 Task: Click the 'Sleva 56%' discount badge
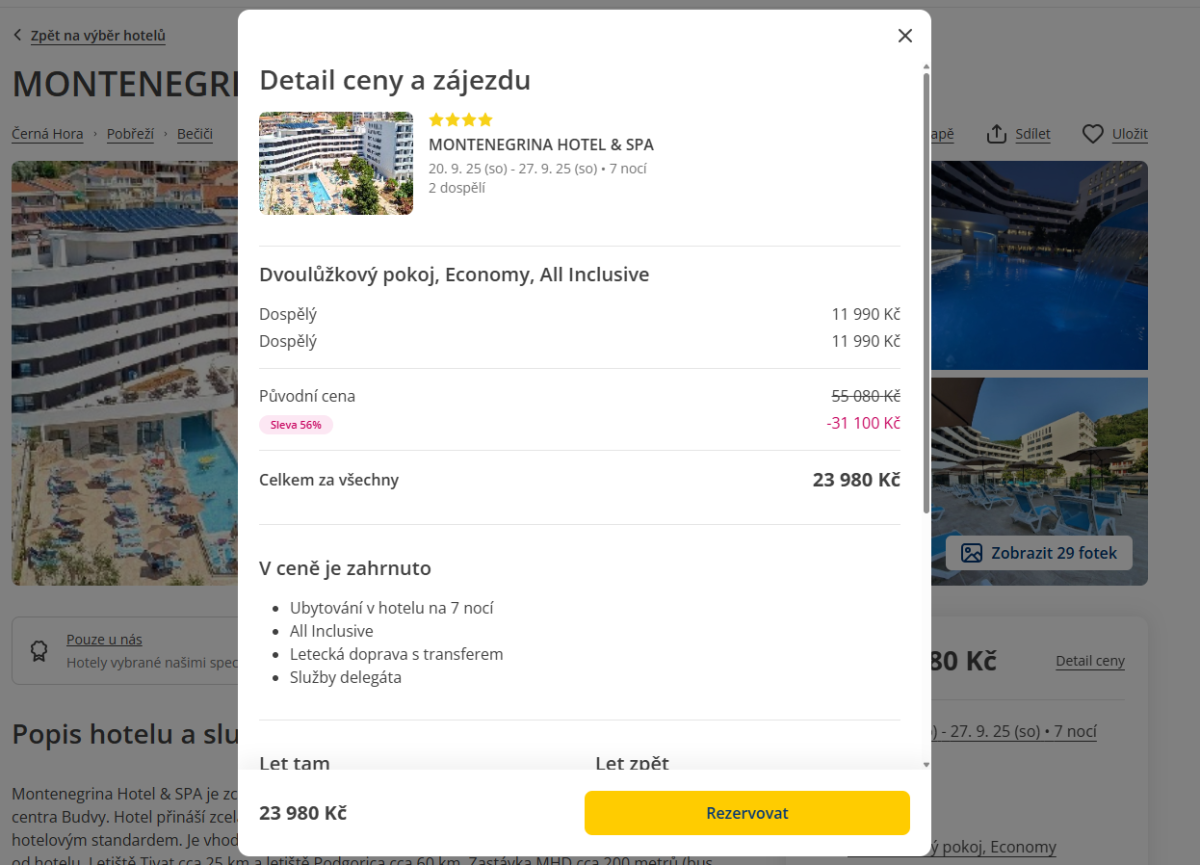click(296, 425)
